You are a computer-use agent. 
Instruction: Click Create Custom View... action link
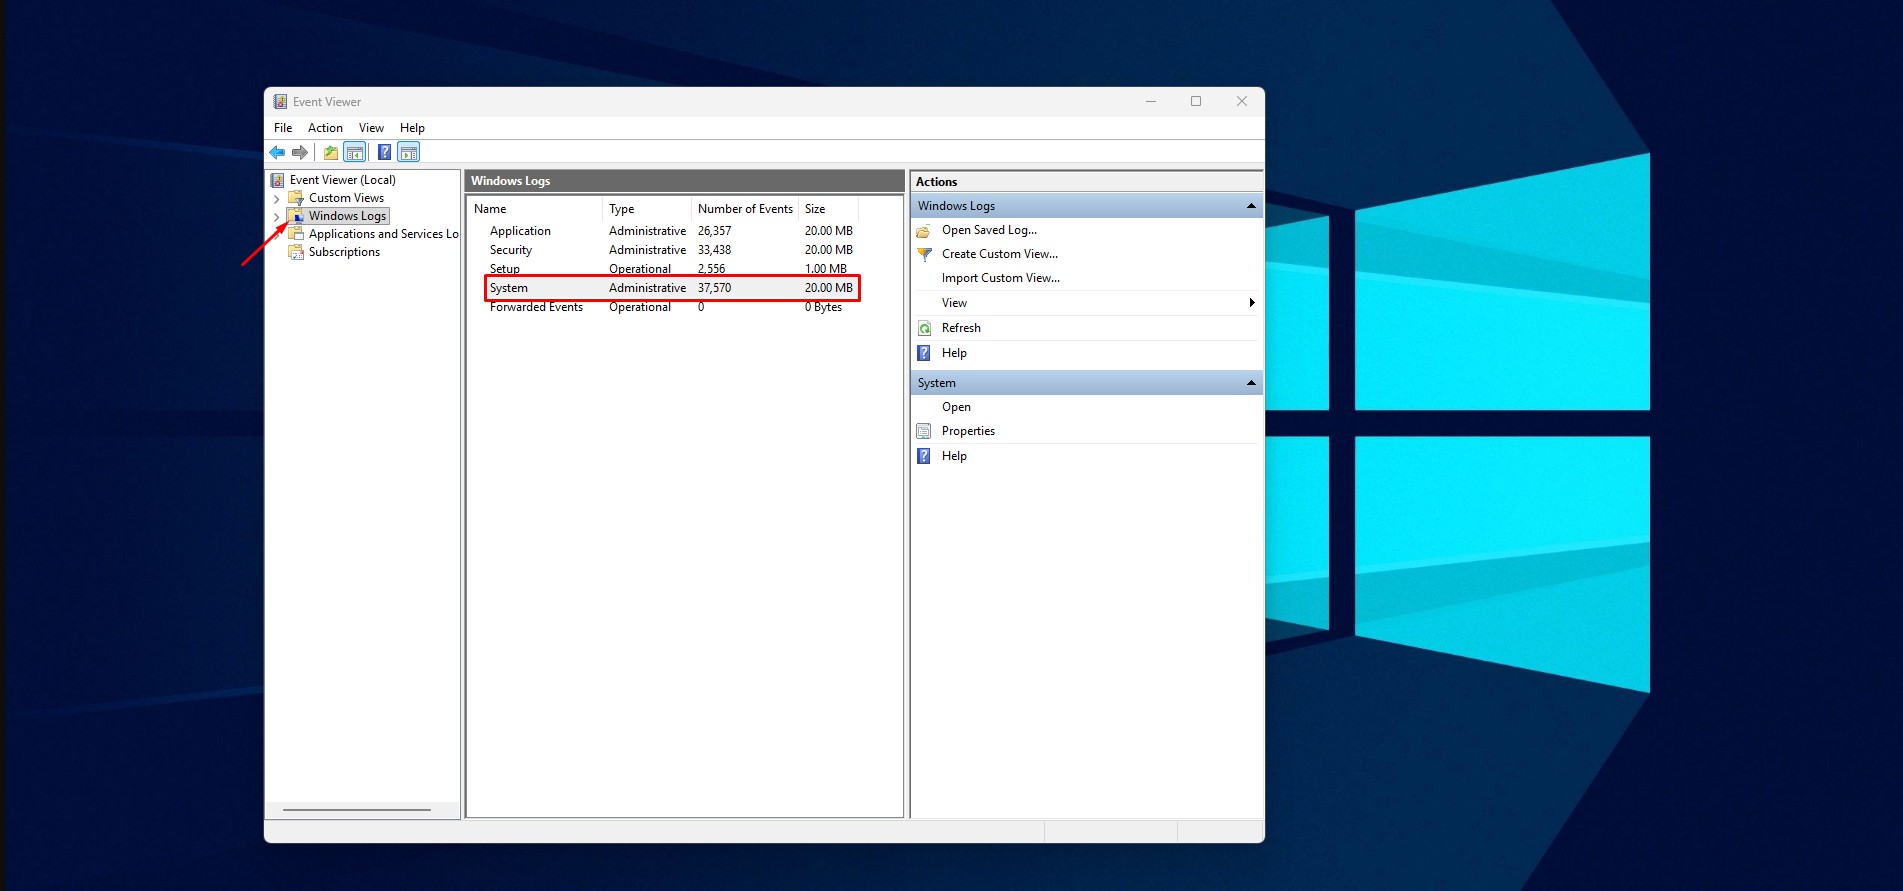pyautogui.click(x=1000, y=254)
